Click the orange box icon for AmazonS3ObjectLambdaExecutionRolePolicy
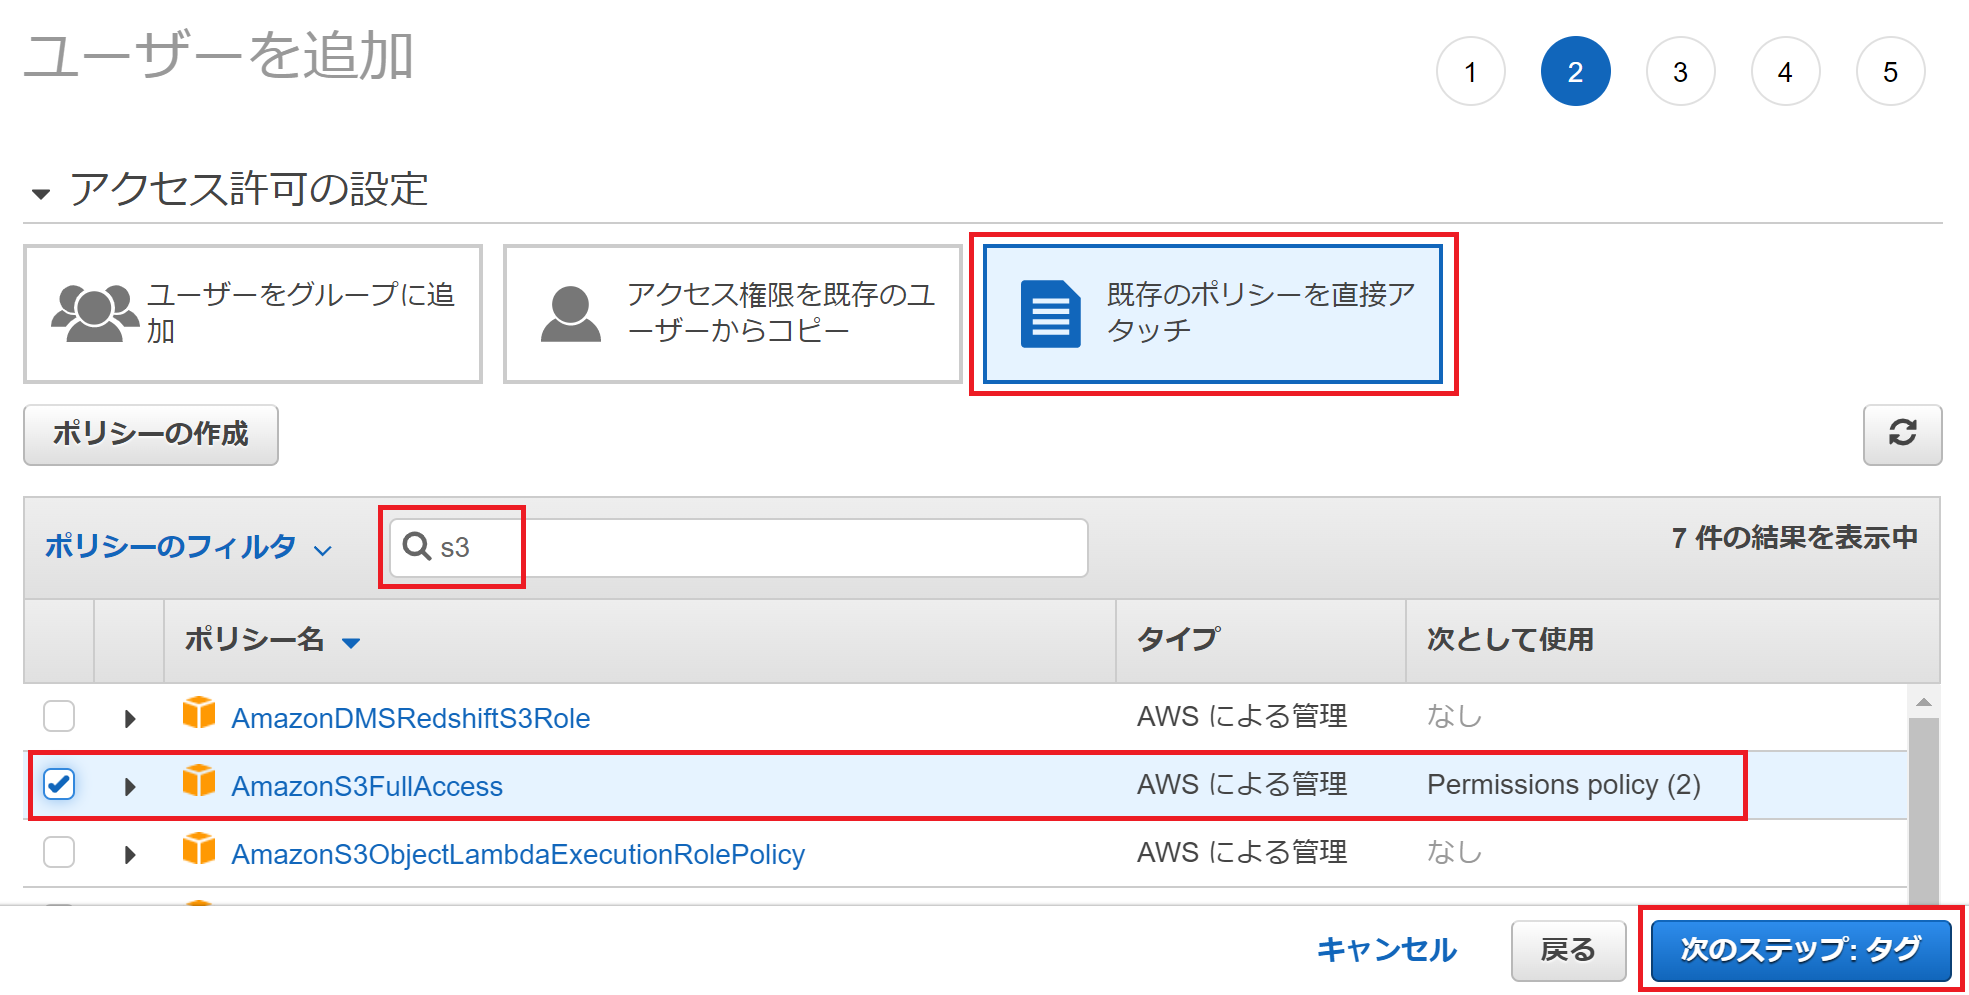 click(199, 850)
